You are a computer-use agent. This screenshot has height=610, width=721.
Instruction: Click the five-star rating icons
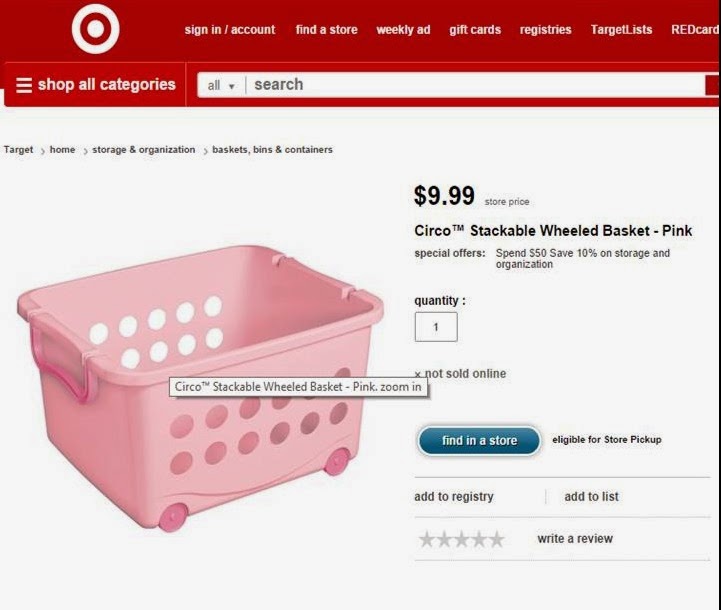point(461,539)
